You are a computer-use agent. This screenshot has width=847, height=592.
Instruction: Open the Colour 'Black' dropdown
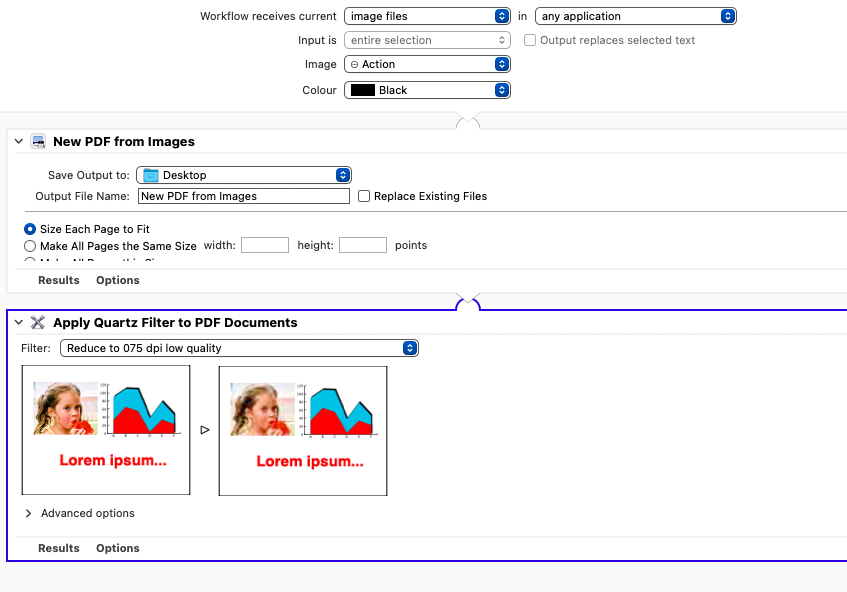tap(427, 90)
